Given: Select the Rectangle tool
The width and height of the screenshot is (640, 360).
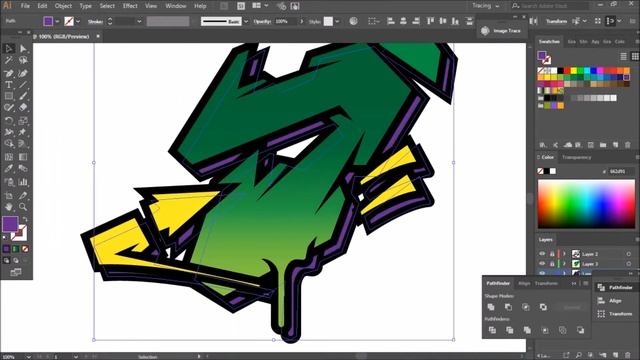Looking at the screenshot, I should [x=9, y=96].
